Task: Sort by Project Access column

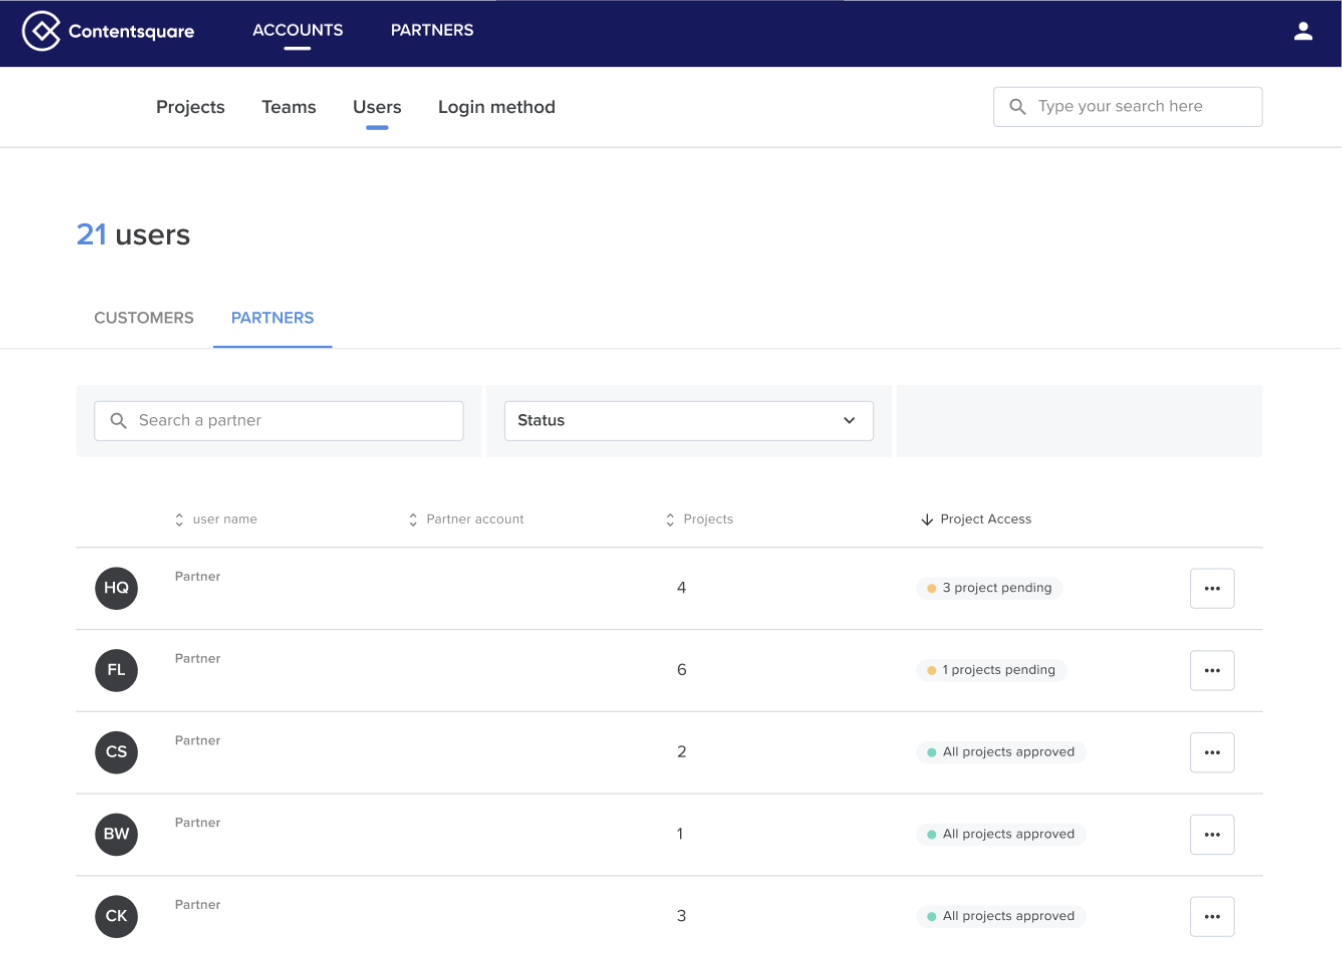Action: pyautogui.click(x=976, y=519)
